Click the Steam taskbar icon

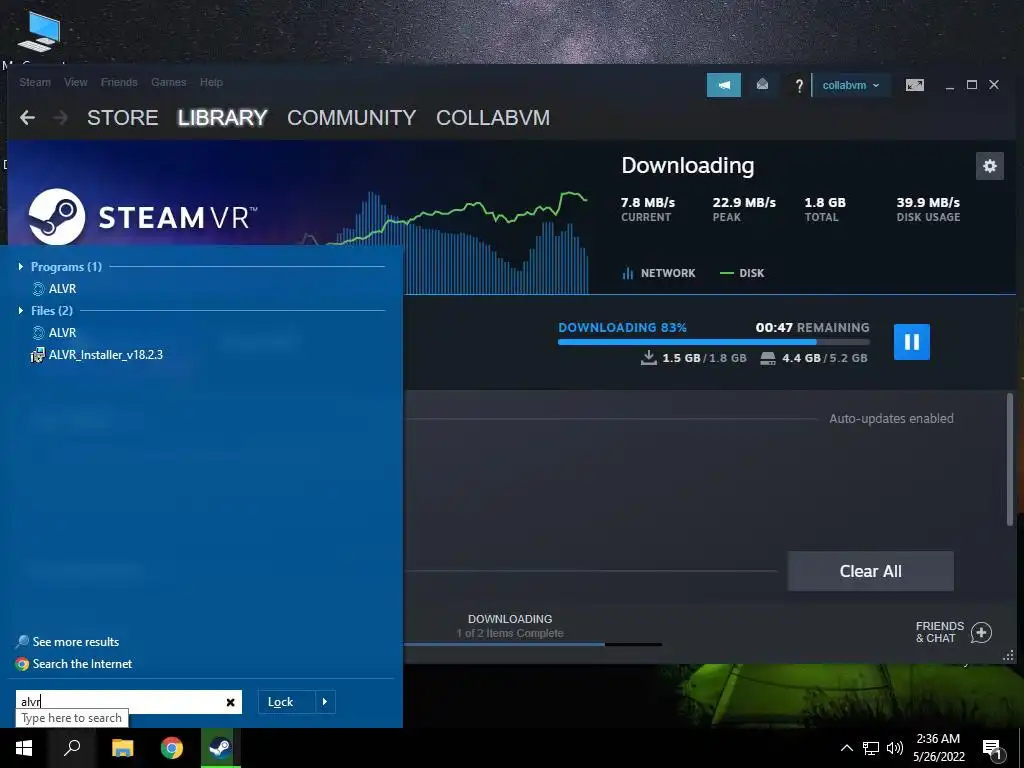221,748
